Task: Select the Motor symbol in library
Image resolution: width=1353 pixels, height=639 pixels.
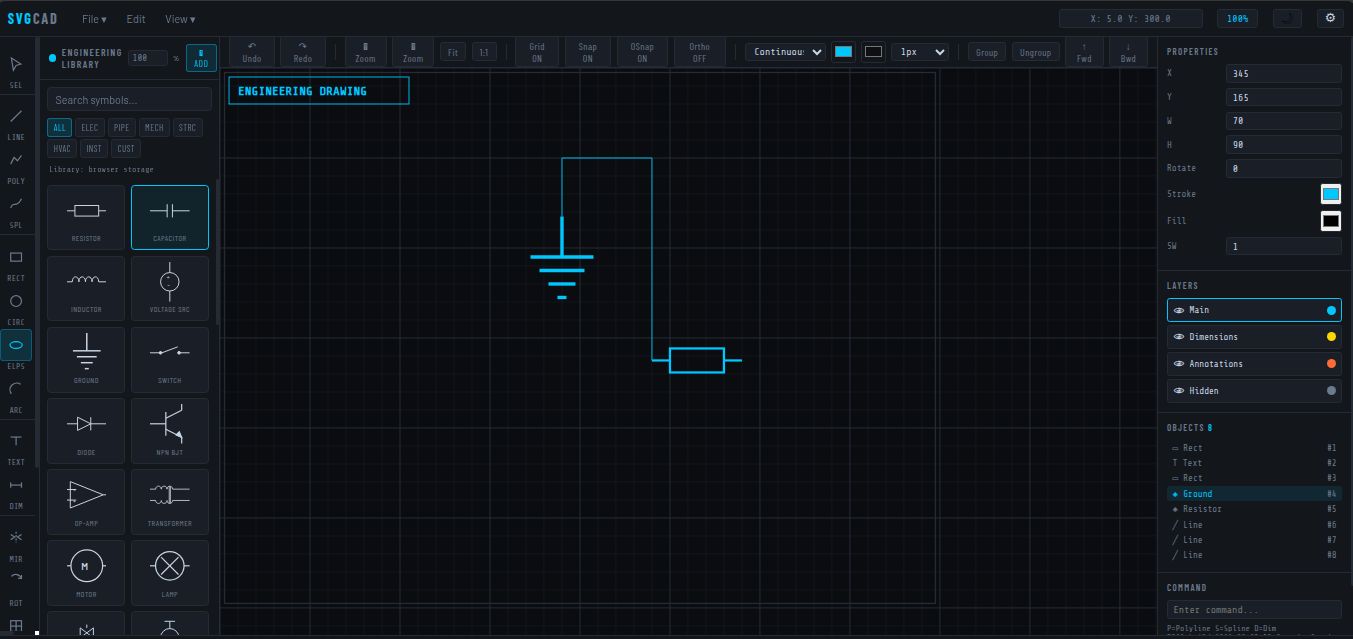Action: pos(86,572)
